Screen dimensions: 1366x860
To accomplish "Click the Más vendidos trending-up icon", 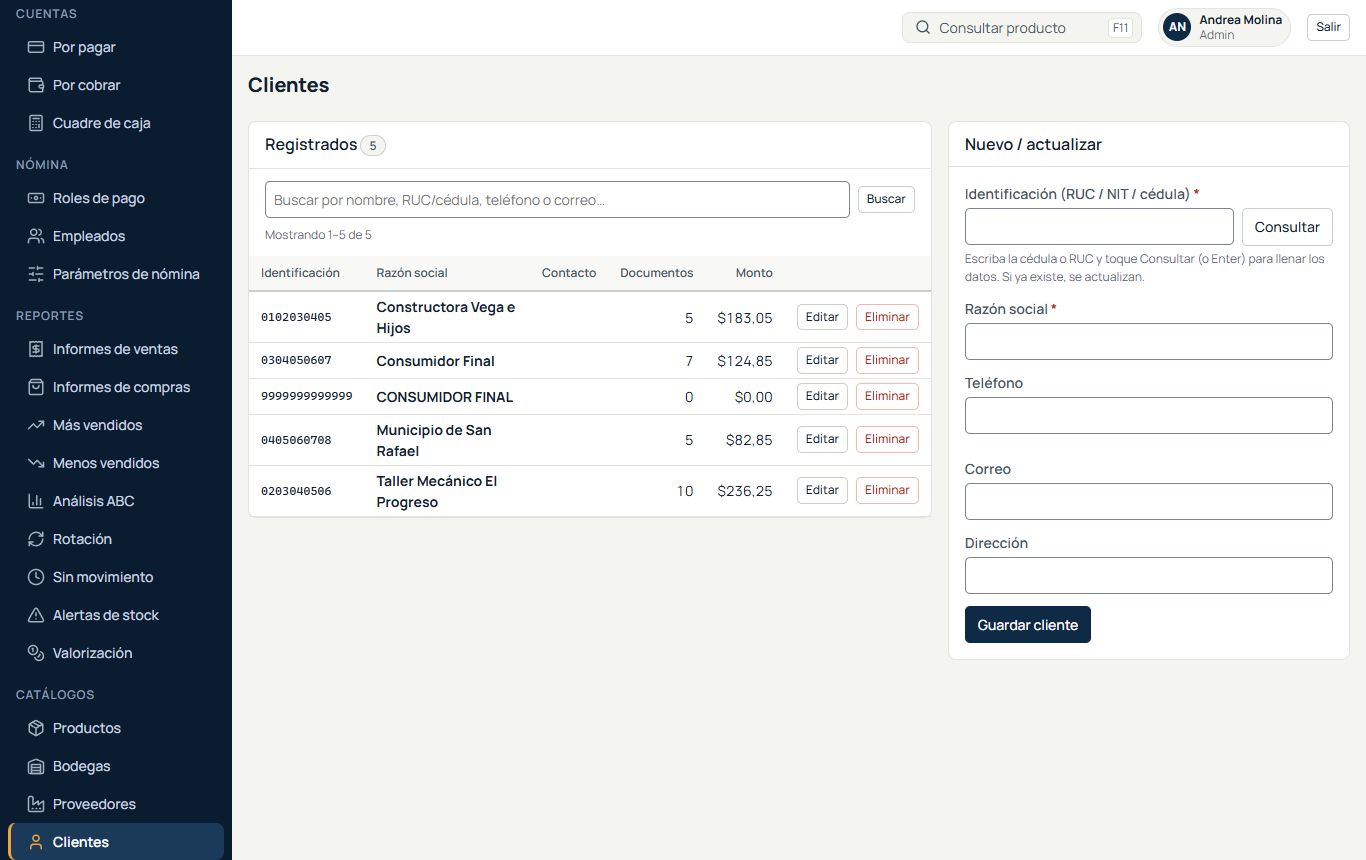I will 36,425.
